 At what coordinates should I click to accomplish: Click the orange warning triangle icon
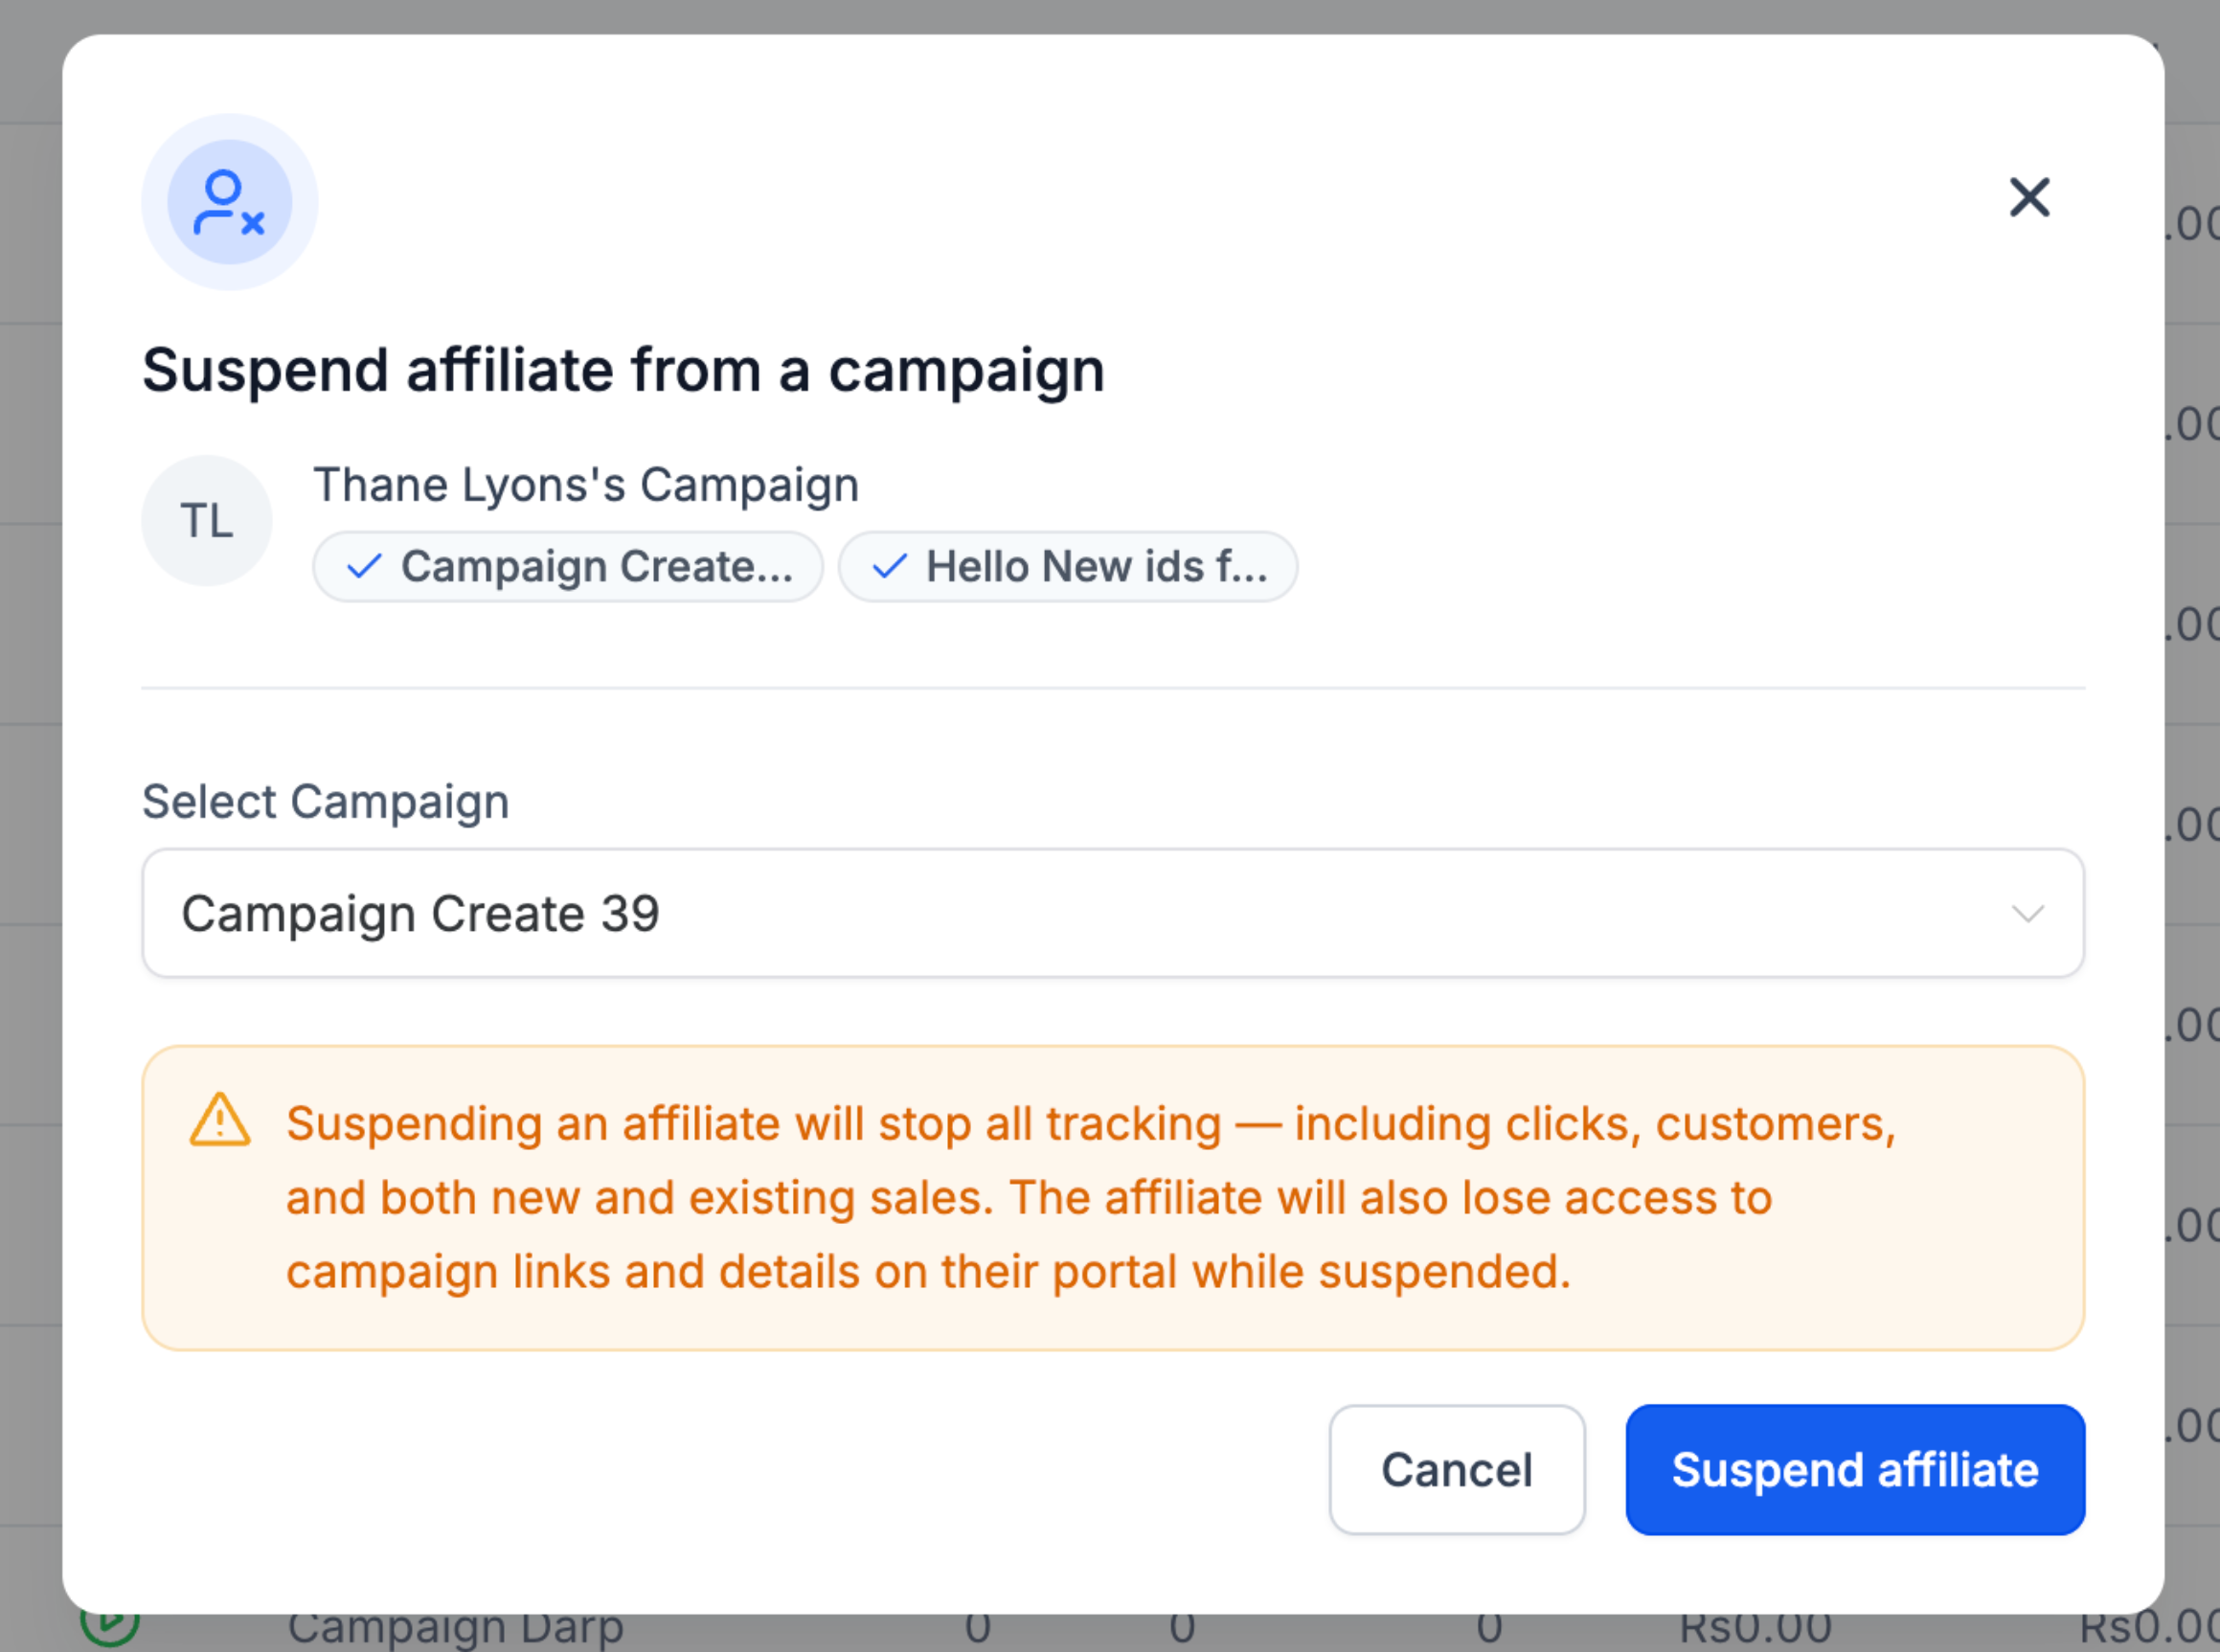click(220, 1120)
